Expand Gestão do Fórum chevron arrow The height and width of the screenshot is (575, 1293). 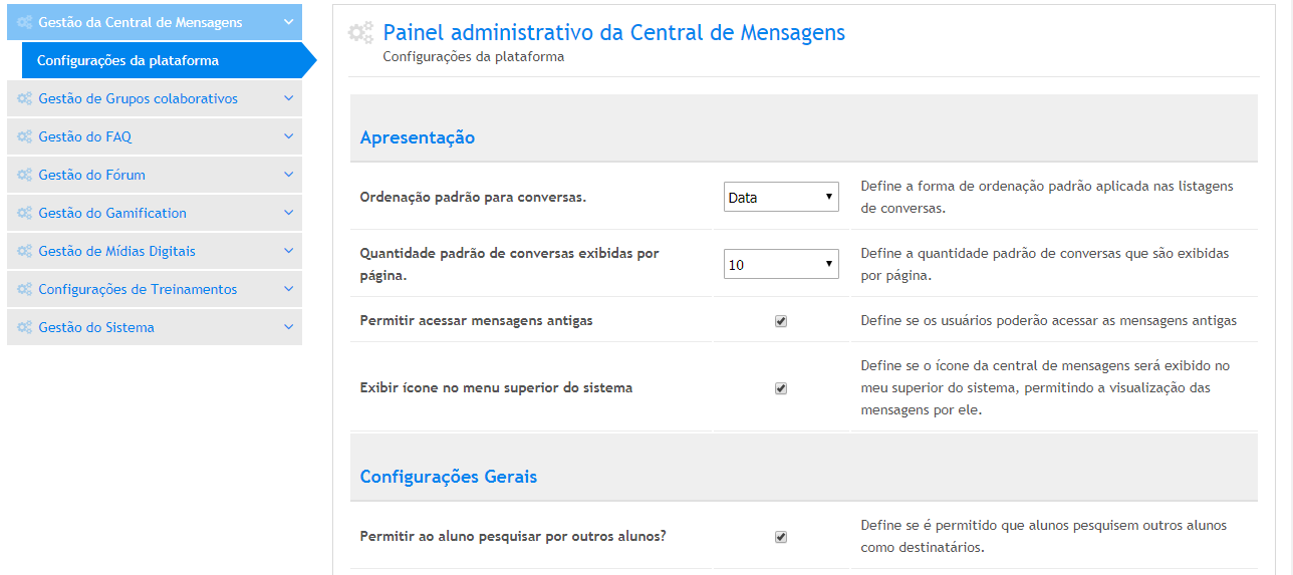(288, 175)
